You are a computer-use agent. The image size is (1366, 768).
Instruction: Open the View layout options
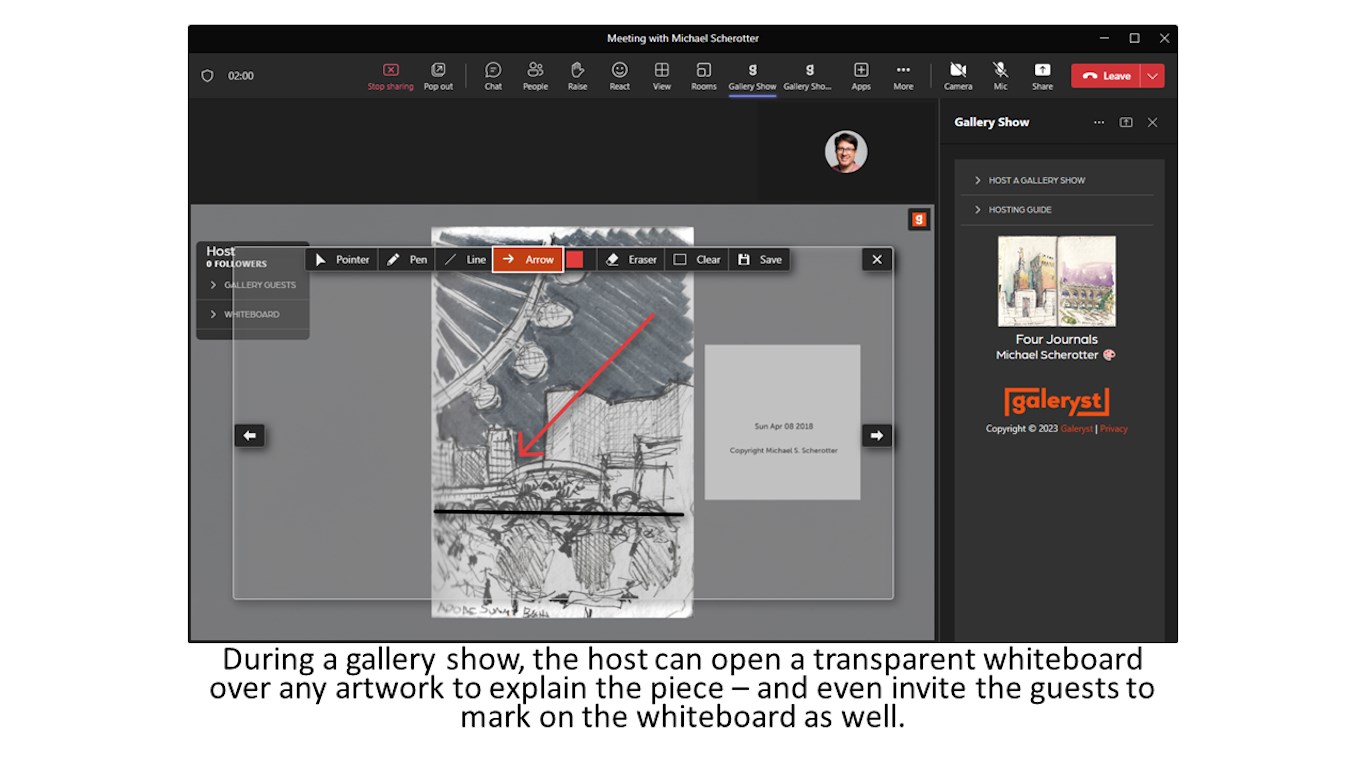tap(662, 76)
